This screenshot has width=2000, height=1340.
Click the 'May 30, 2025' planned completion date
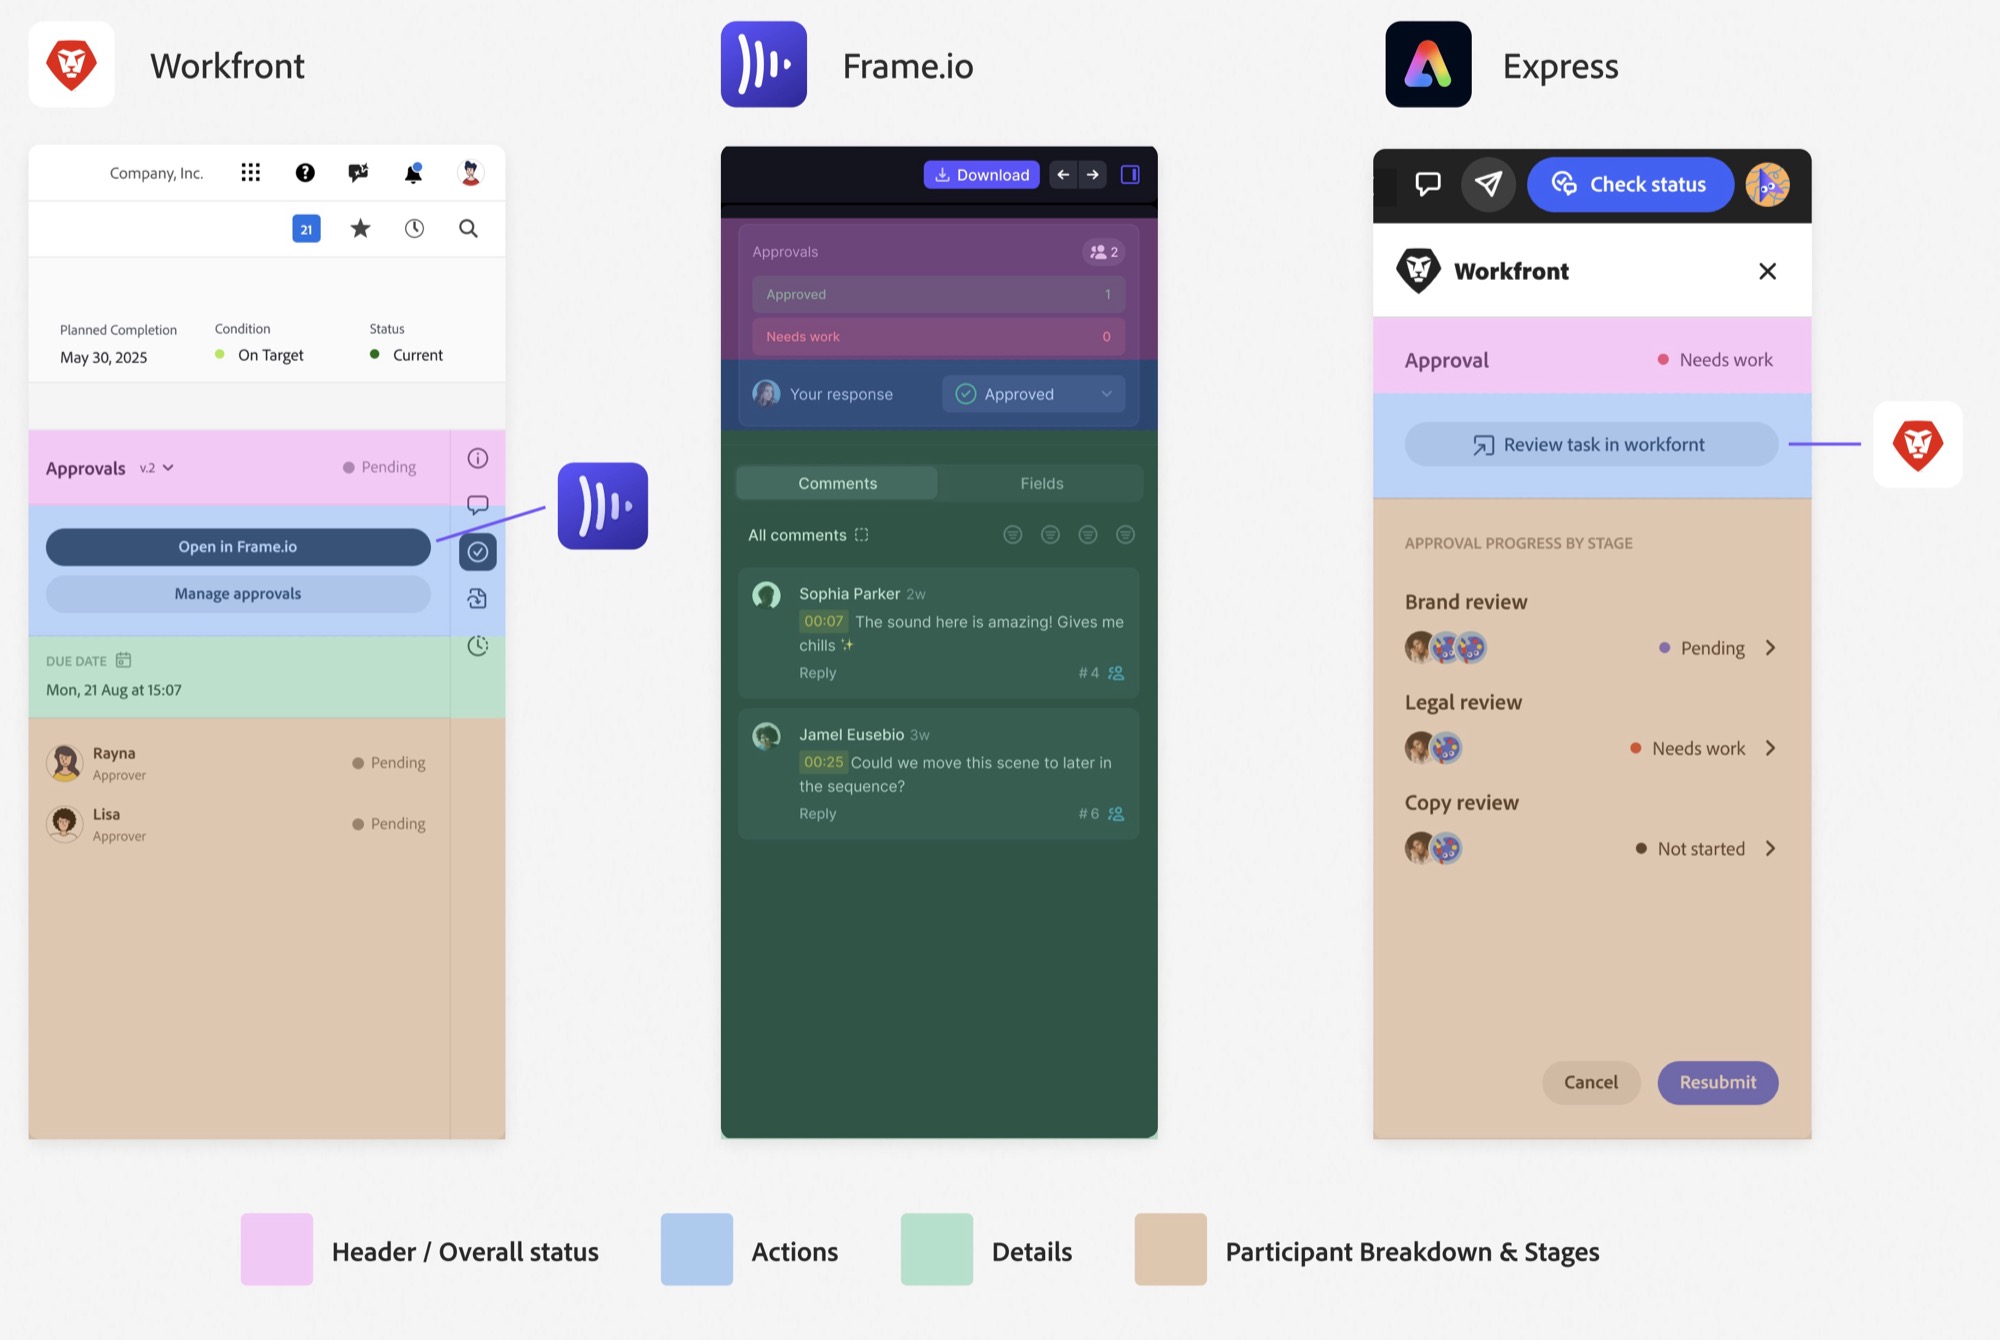pyautogui.click(x=103, y=357)
